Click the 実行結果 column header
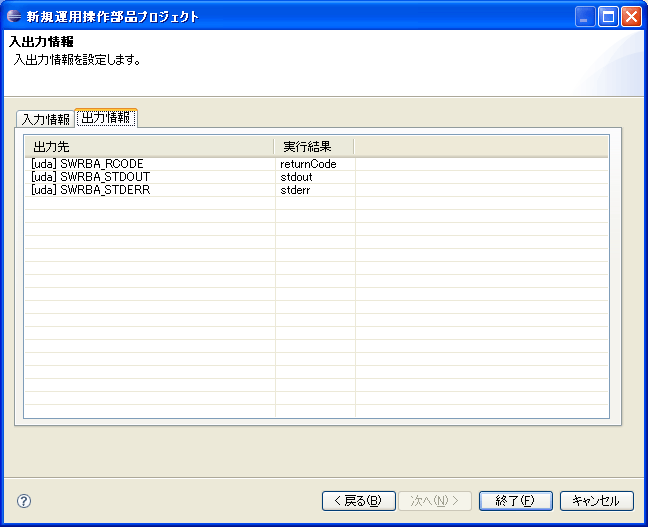The width and height of the screenshot is (648, 527). pos(314,147)
